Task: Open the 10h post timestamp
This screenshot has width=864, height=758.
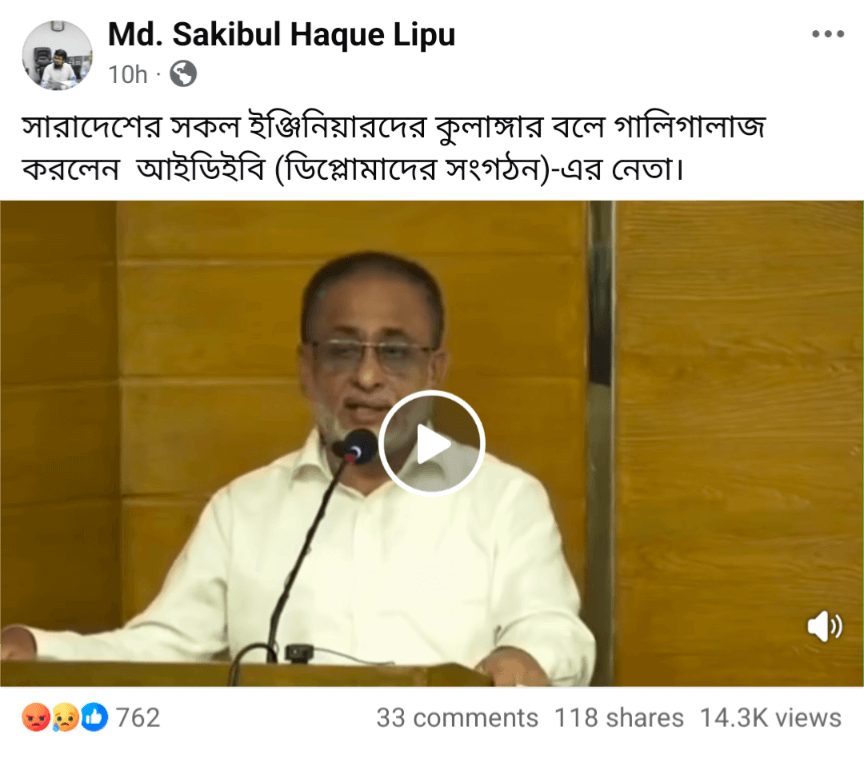Action: click(x=128, y=74)
